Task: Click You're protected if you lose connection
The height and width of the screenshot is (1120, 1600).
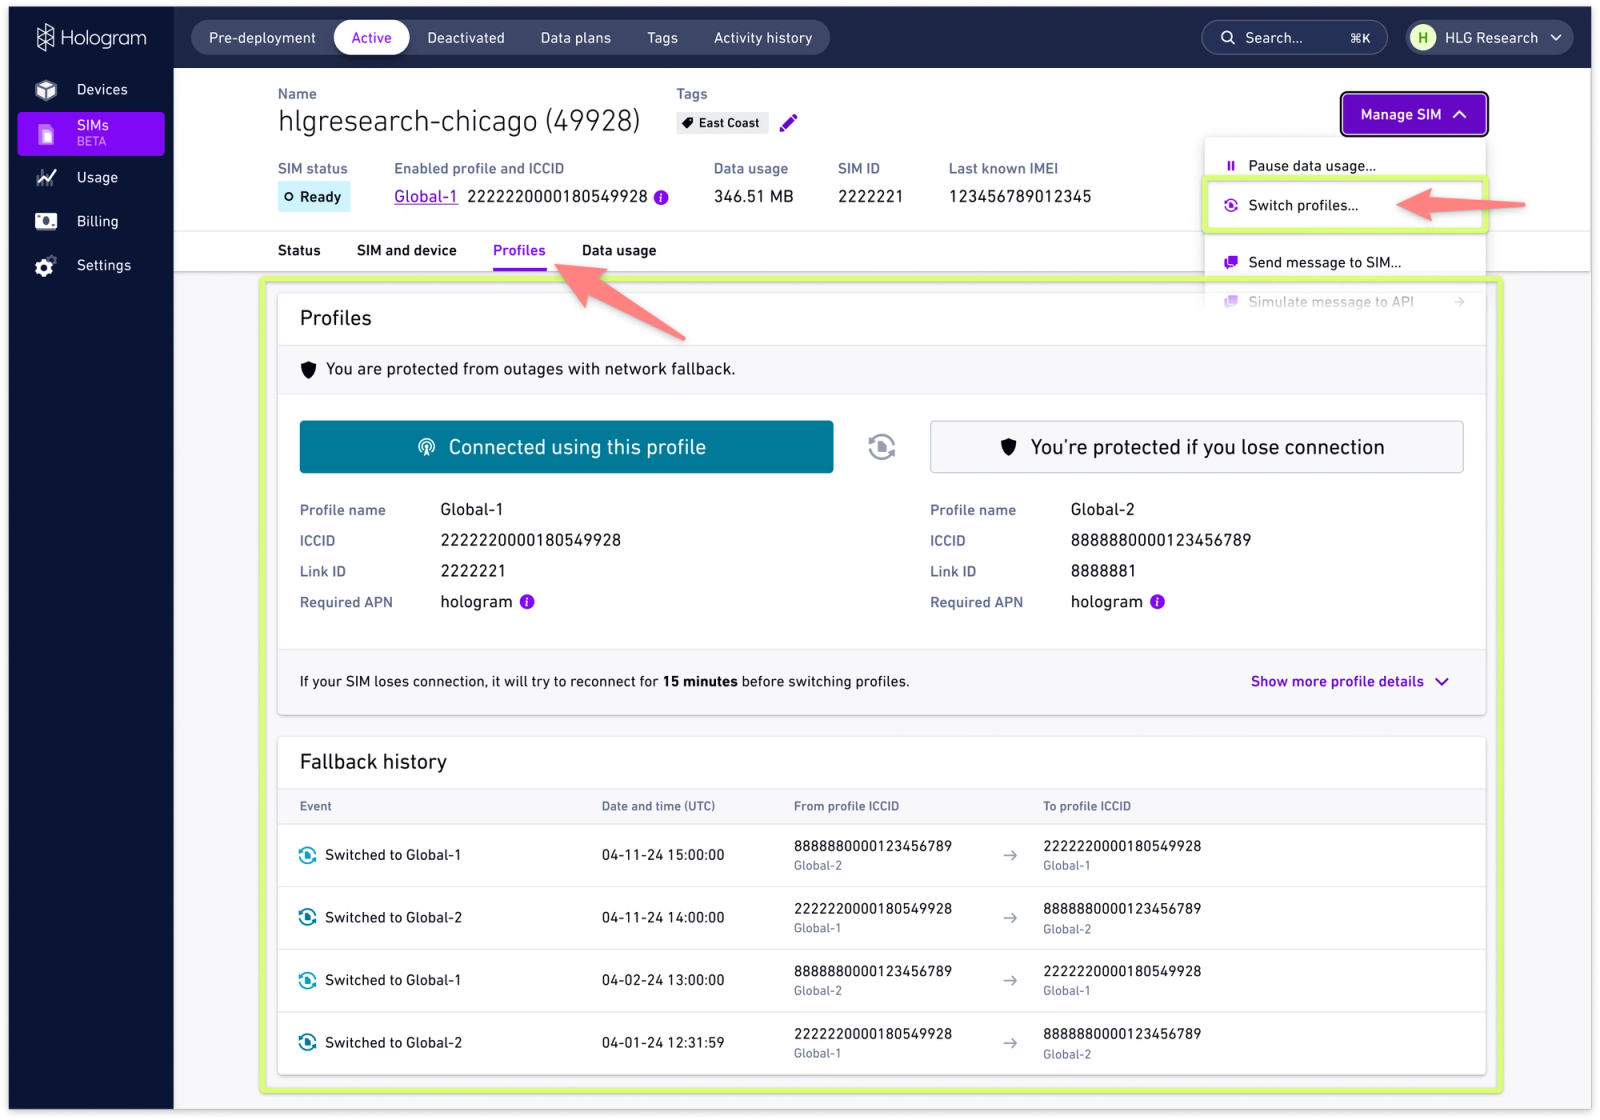Action: (x=1196, y=447)
